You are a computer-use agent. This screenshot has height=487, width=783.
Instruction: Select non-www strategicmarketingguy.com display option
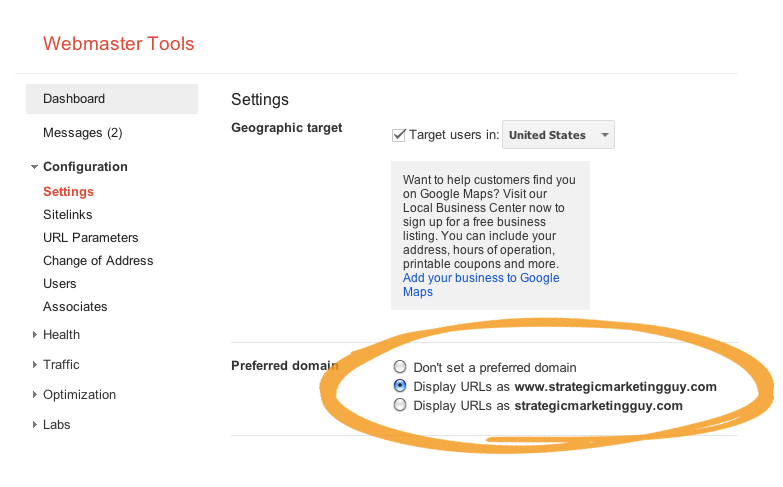click(x=399, y=405)
